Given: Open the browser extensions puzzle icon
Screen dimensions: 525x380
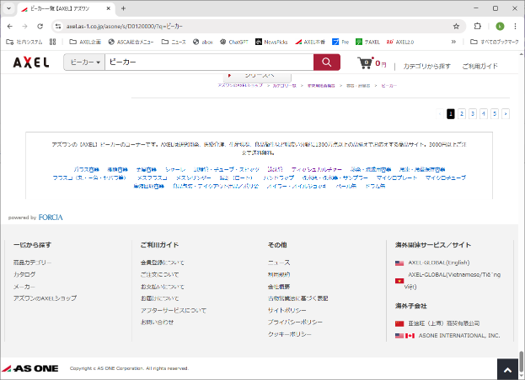Looking at the screenshot, I should [x=478, y=26].
